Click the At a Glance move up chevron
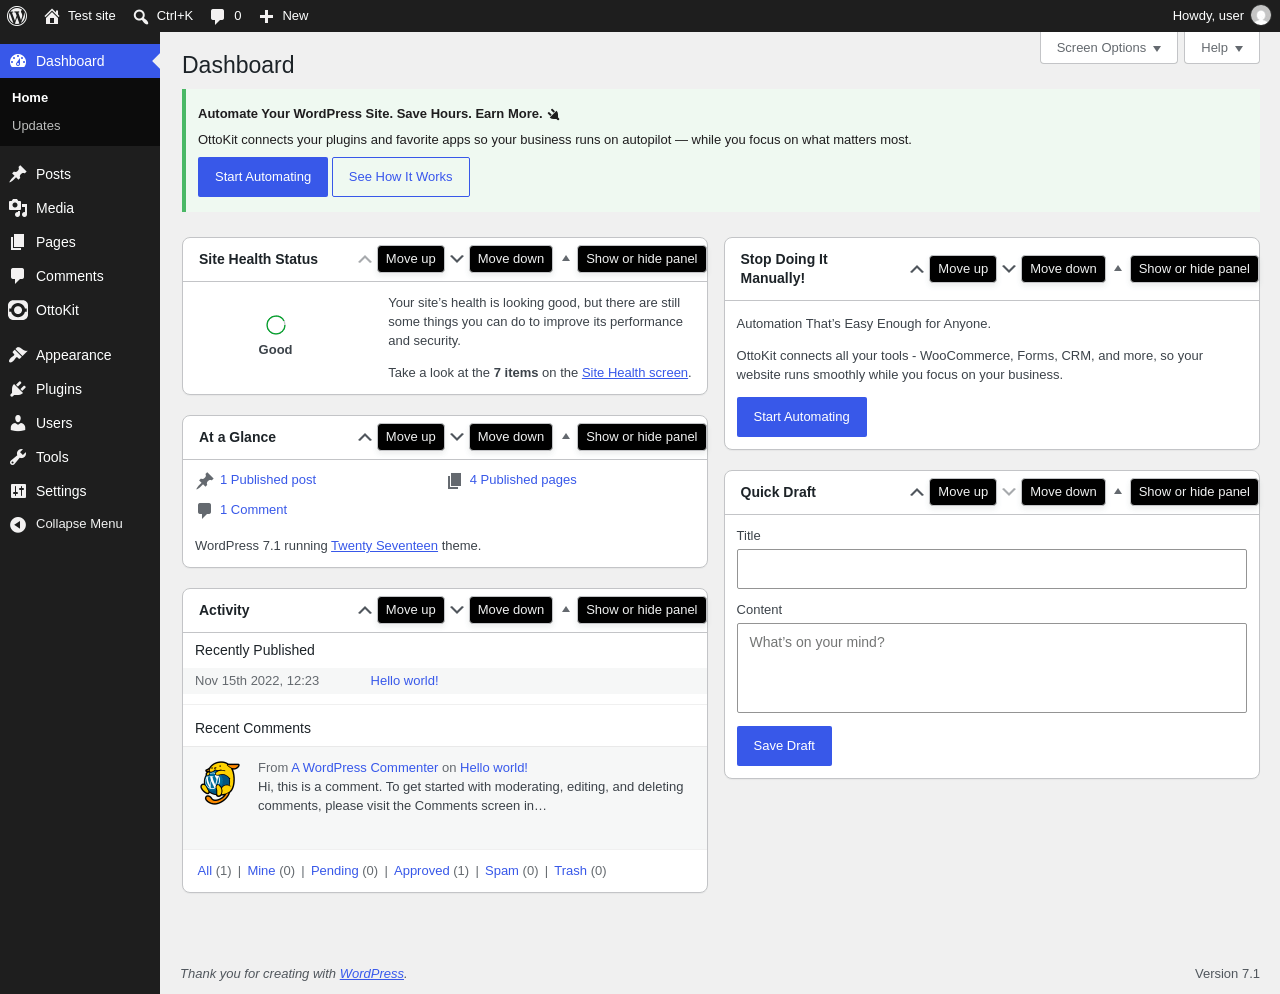The height and width of the screenshot is (994, 1280). (x=365, y=437)
